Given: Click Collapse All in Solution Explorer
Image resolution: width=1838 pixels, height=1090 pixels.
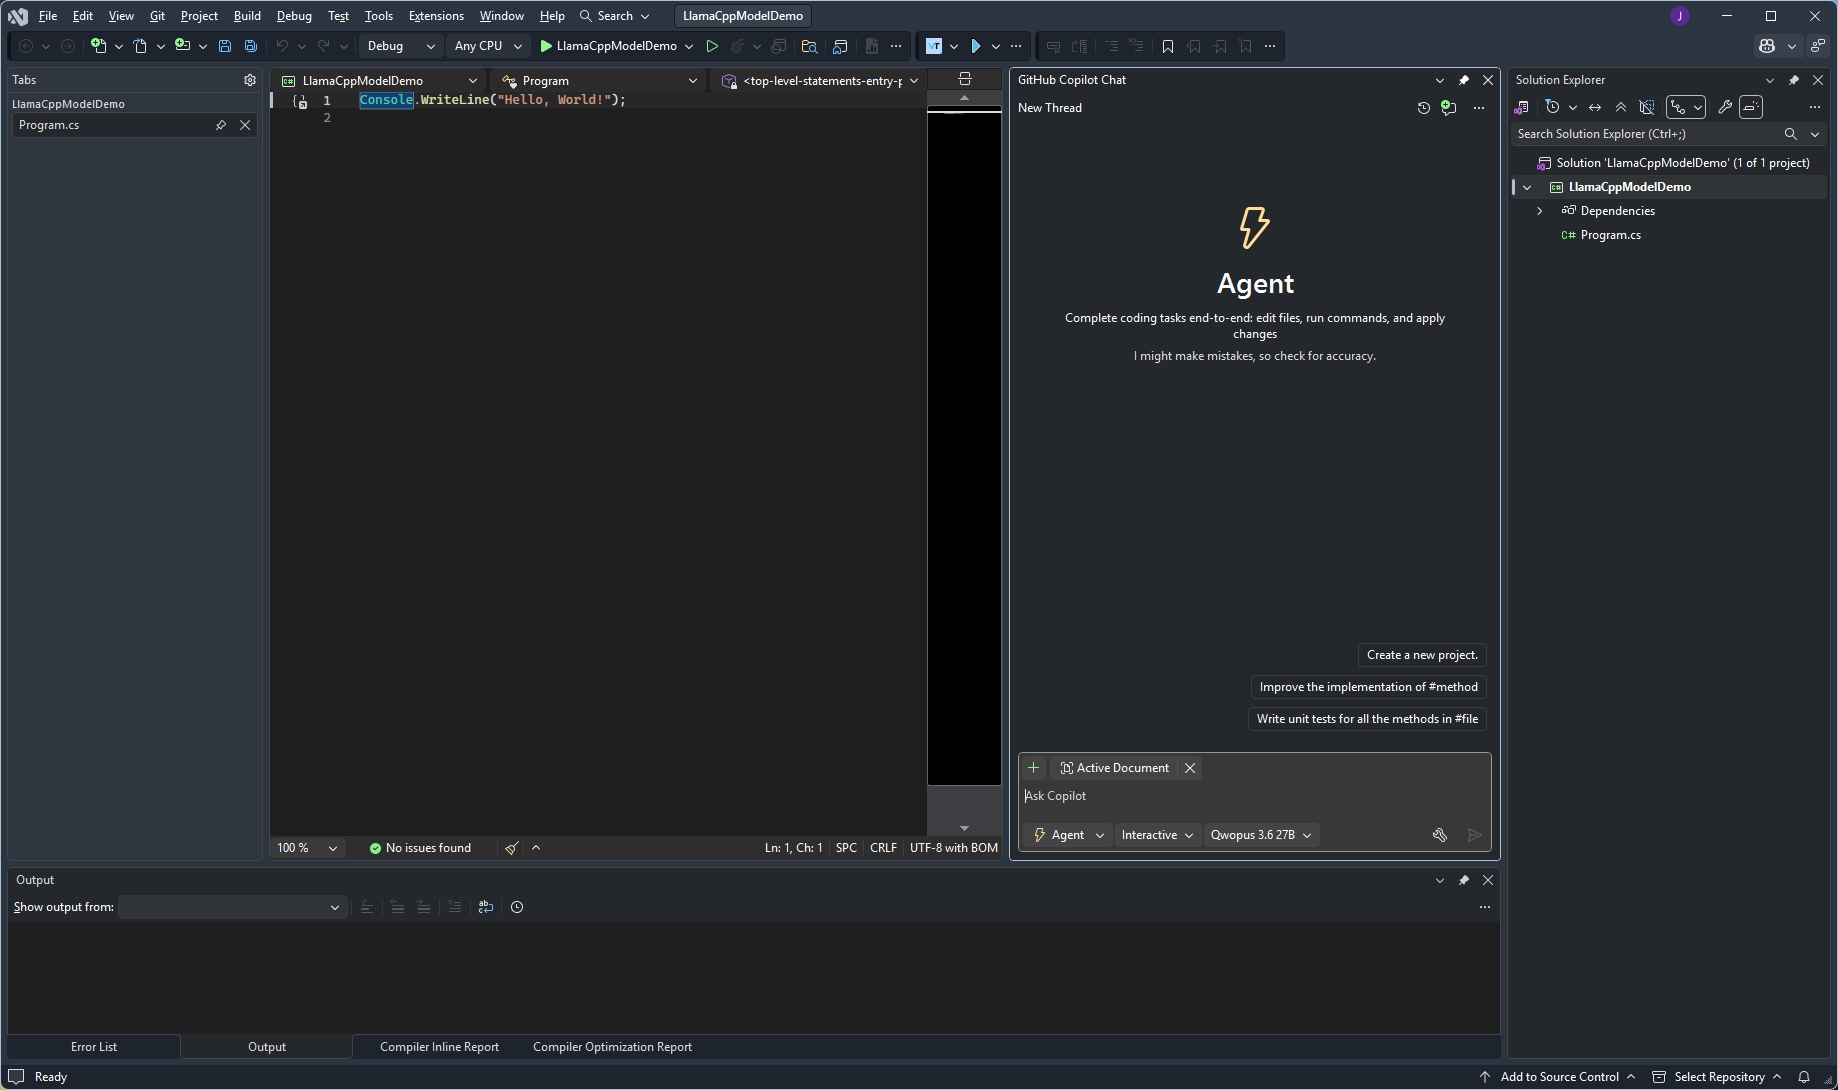Looking at the screenshot, I should (1621, 107).
